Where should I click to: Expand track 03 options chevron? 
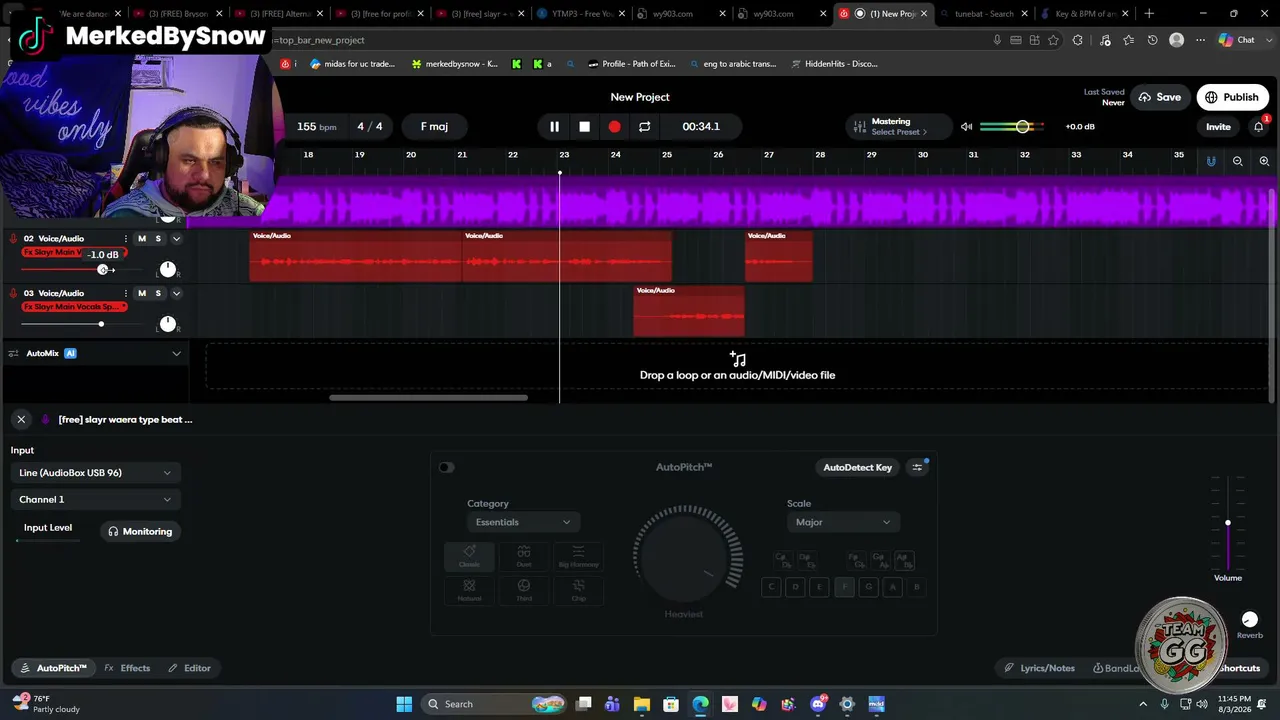[176, 294]
